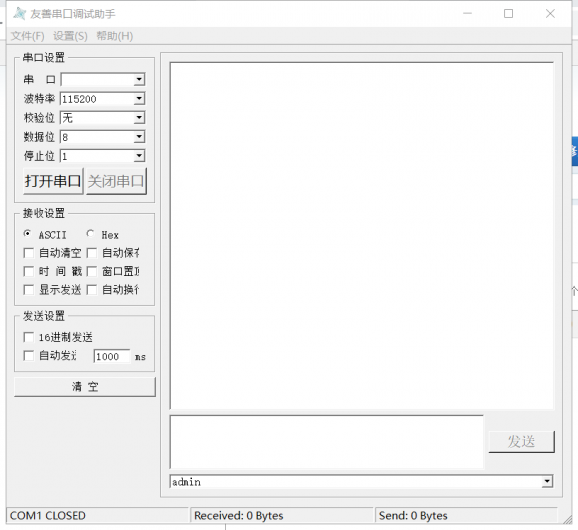
Task: Click the COM1 CLOSED status text
Action: coord(48,515)
